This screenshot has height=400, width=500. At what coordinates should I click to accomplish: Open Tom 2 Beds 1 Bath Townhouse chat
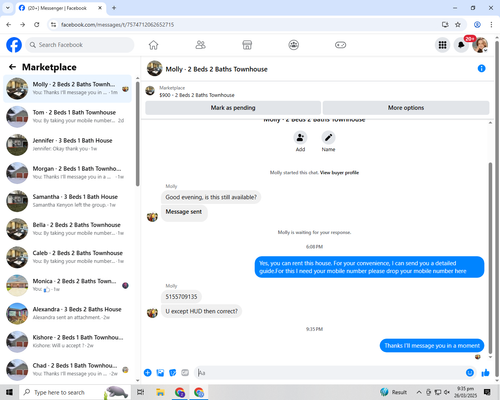tap(67, 117)
